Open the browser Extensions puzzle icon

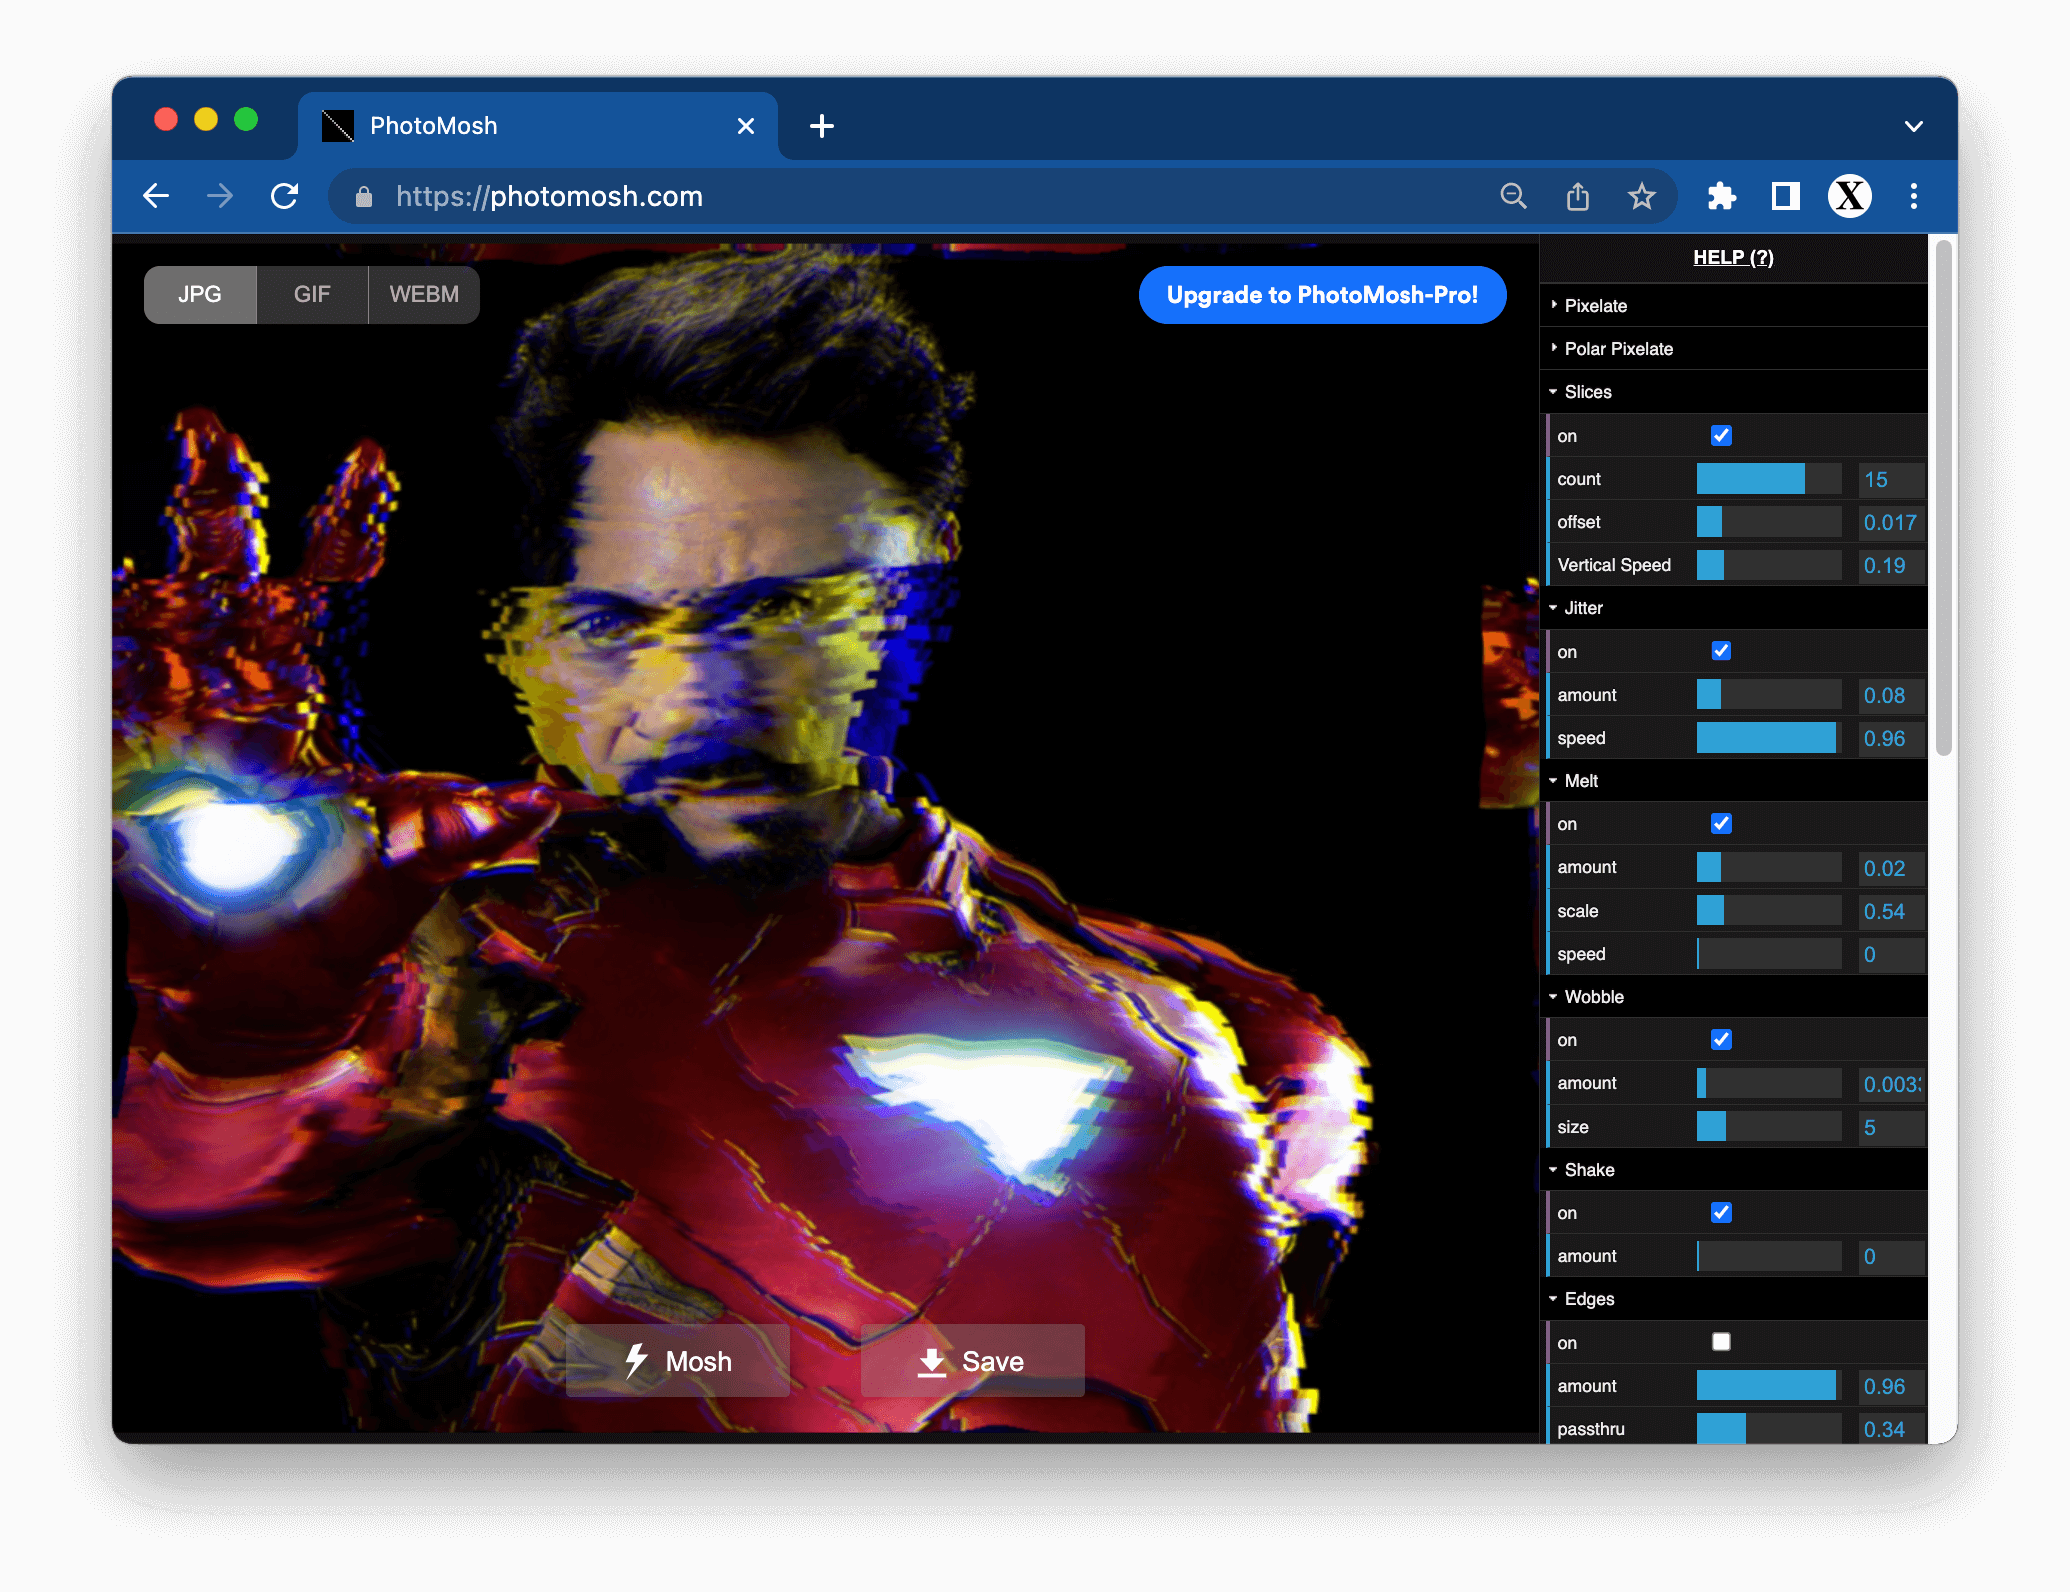click(x=1721, y=196)
